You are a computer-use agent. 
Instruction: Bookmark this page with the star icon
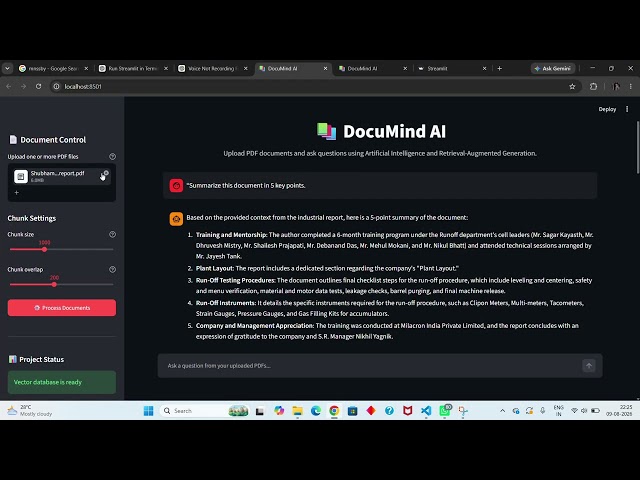tap(572, 87)
